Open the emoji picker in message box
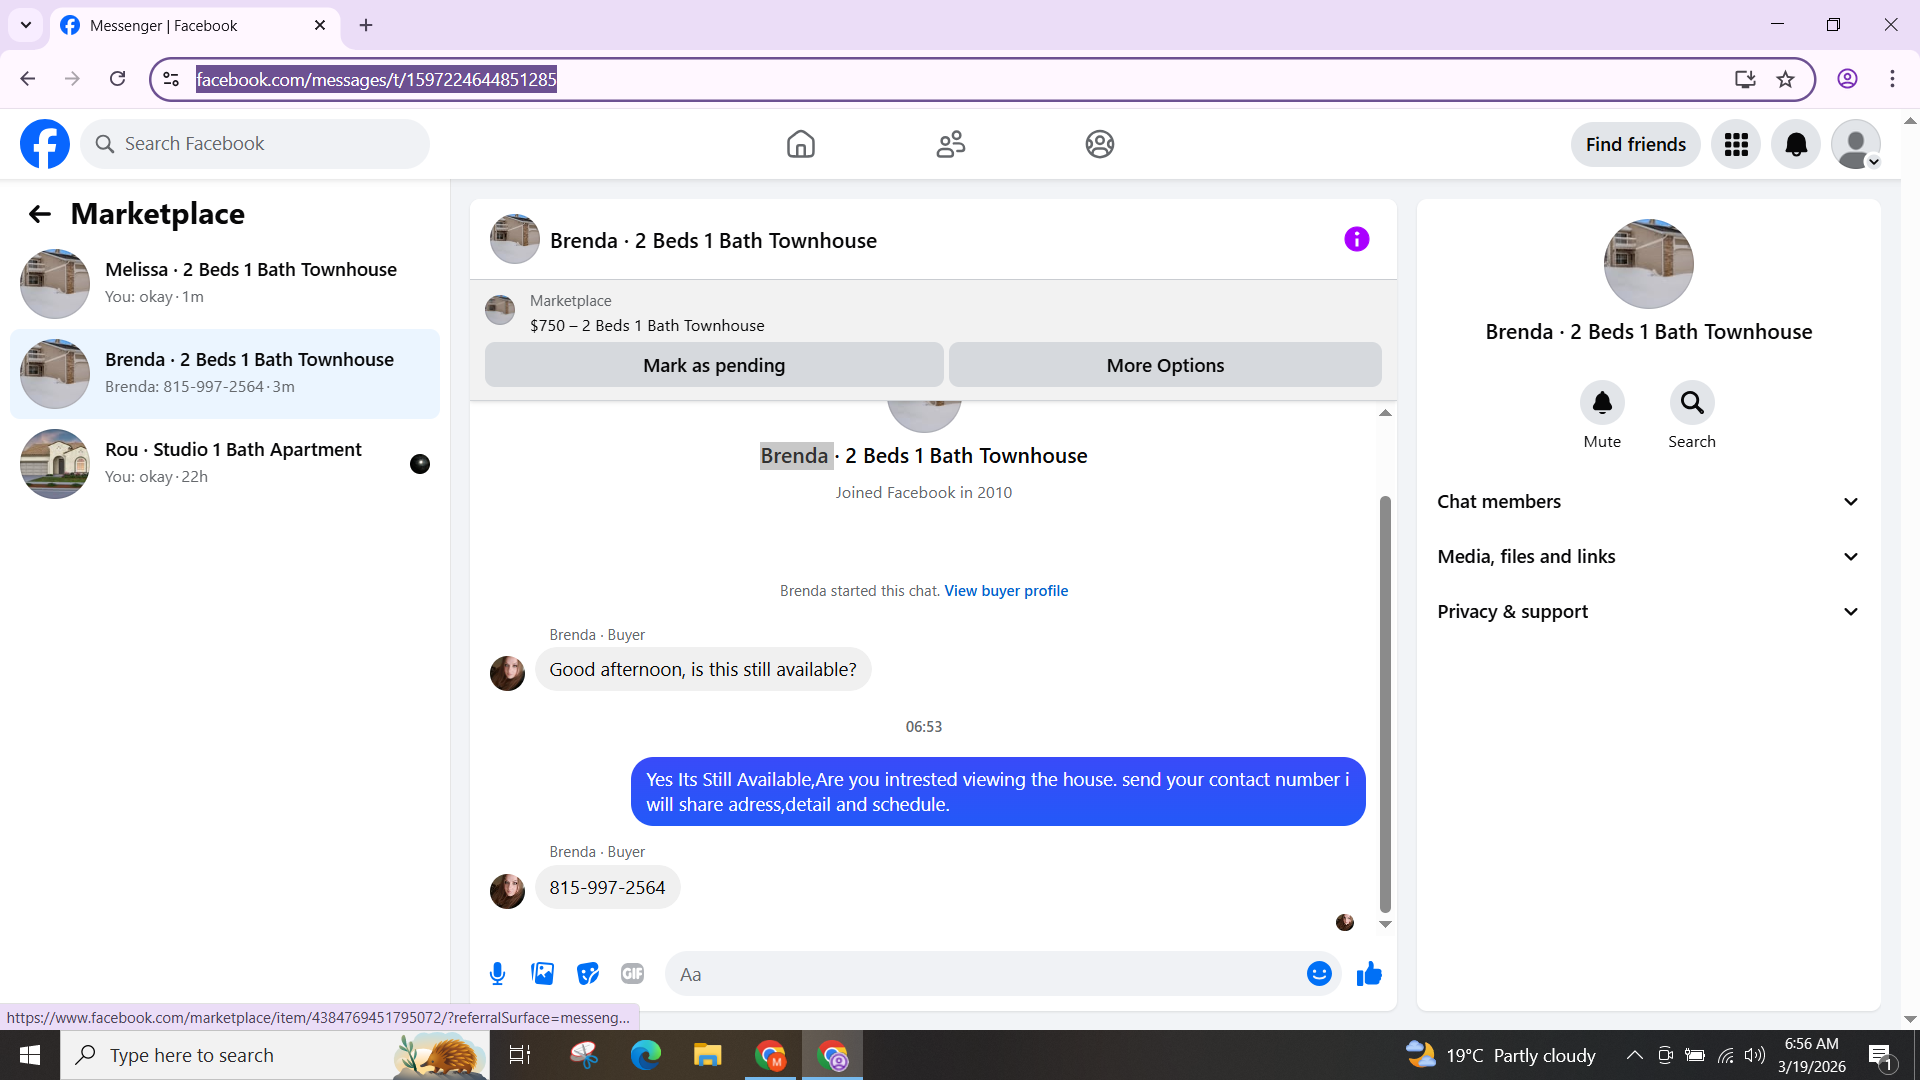The image size is (1920, 1080). pos(1319,974)
